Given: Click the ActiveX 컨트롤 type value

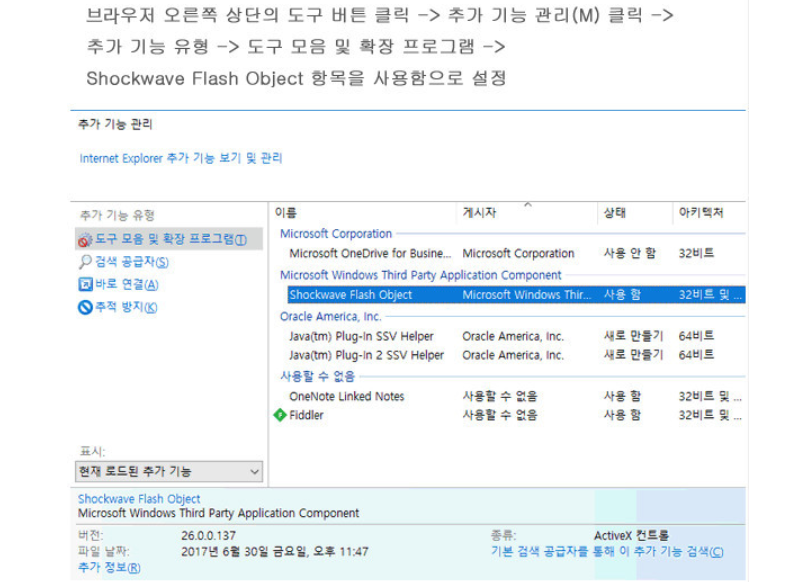Looking at the screenshot, I should (631, 536).
